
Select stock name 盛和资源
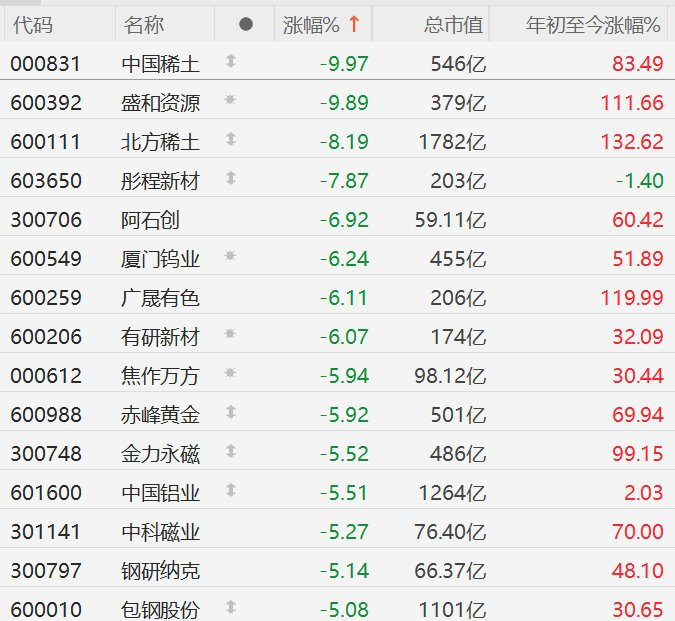pos(161,103)
